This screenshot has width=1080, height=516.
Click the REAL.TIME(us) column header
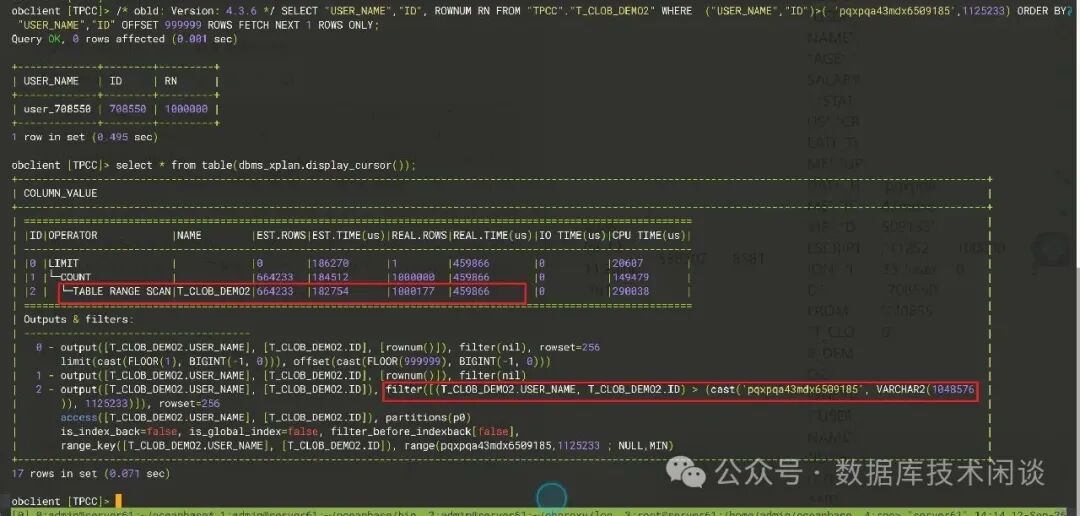(x=491, y=236)
